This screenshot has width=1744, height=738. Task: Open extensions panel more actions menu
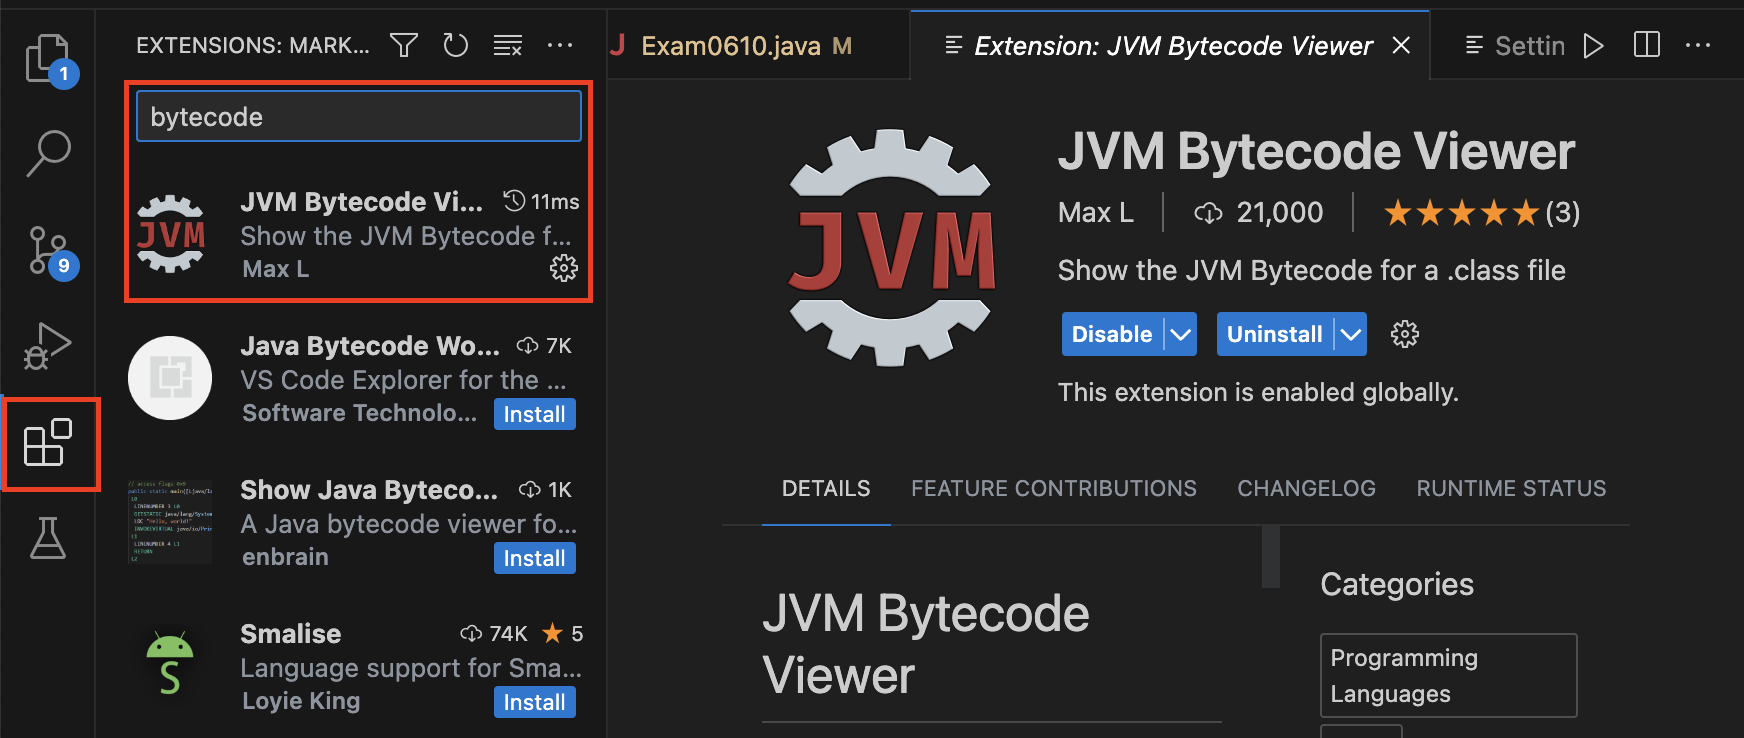tap(560, 45)
